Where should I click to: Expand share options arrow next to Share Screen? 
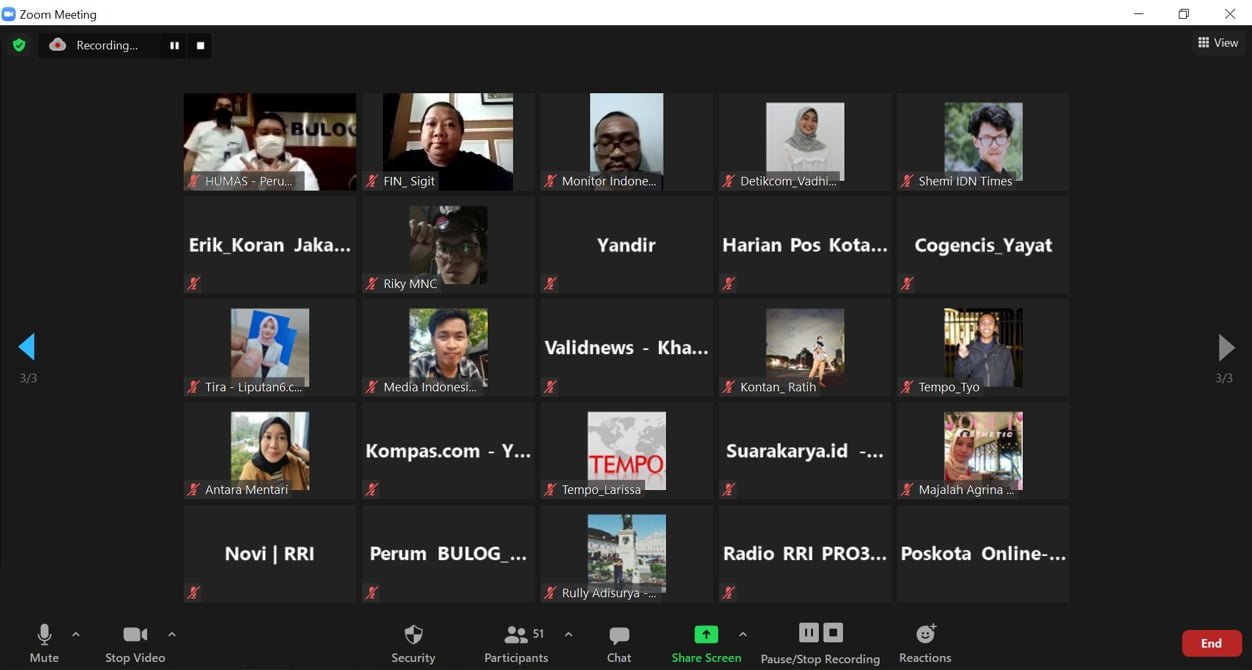(x=742, y=634)
